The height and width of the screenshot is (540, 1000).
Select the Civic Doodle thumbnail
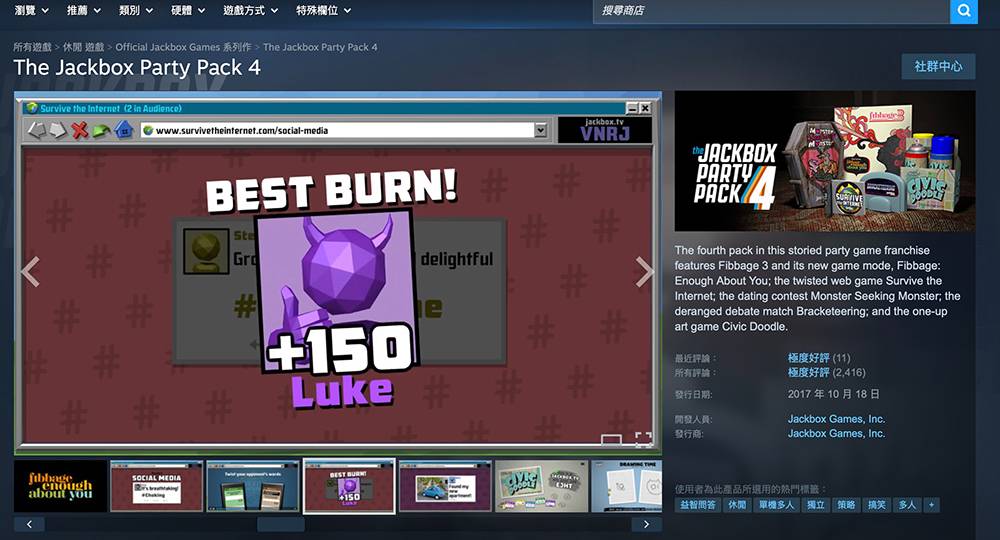[x=541, y=486]
